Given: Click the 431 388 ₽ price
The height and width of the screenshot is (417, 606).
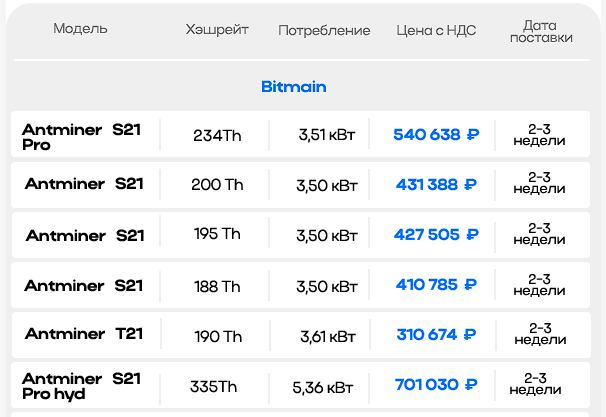Looking at the screenshot, I should point(436,185).
